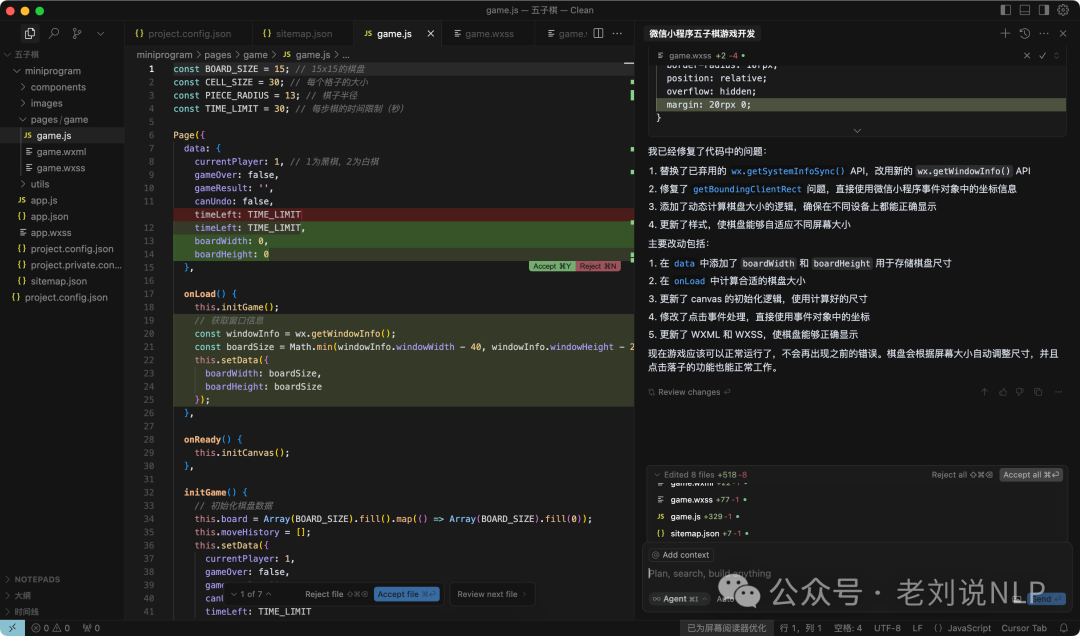Collapse the Edited 8 files list
This screenshot has height=636, width=1080.
click(x=657, y=475)
